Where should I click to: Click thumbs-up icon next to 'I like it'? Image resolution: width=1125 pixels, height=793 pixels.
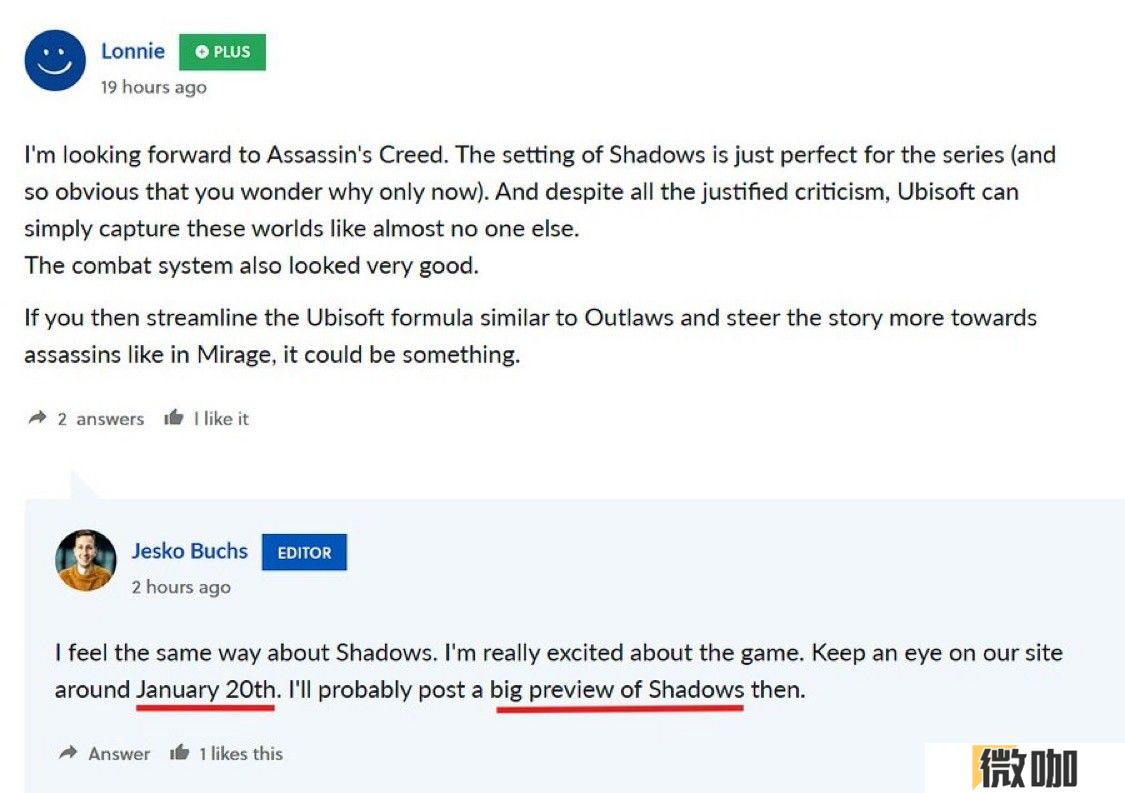coord(174,418)
